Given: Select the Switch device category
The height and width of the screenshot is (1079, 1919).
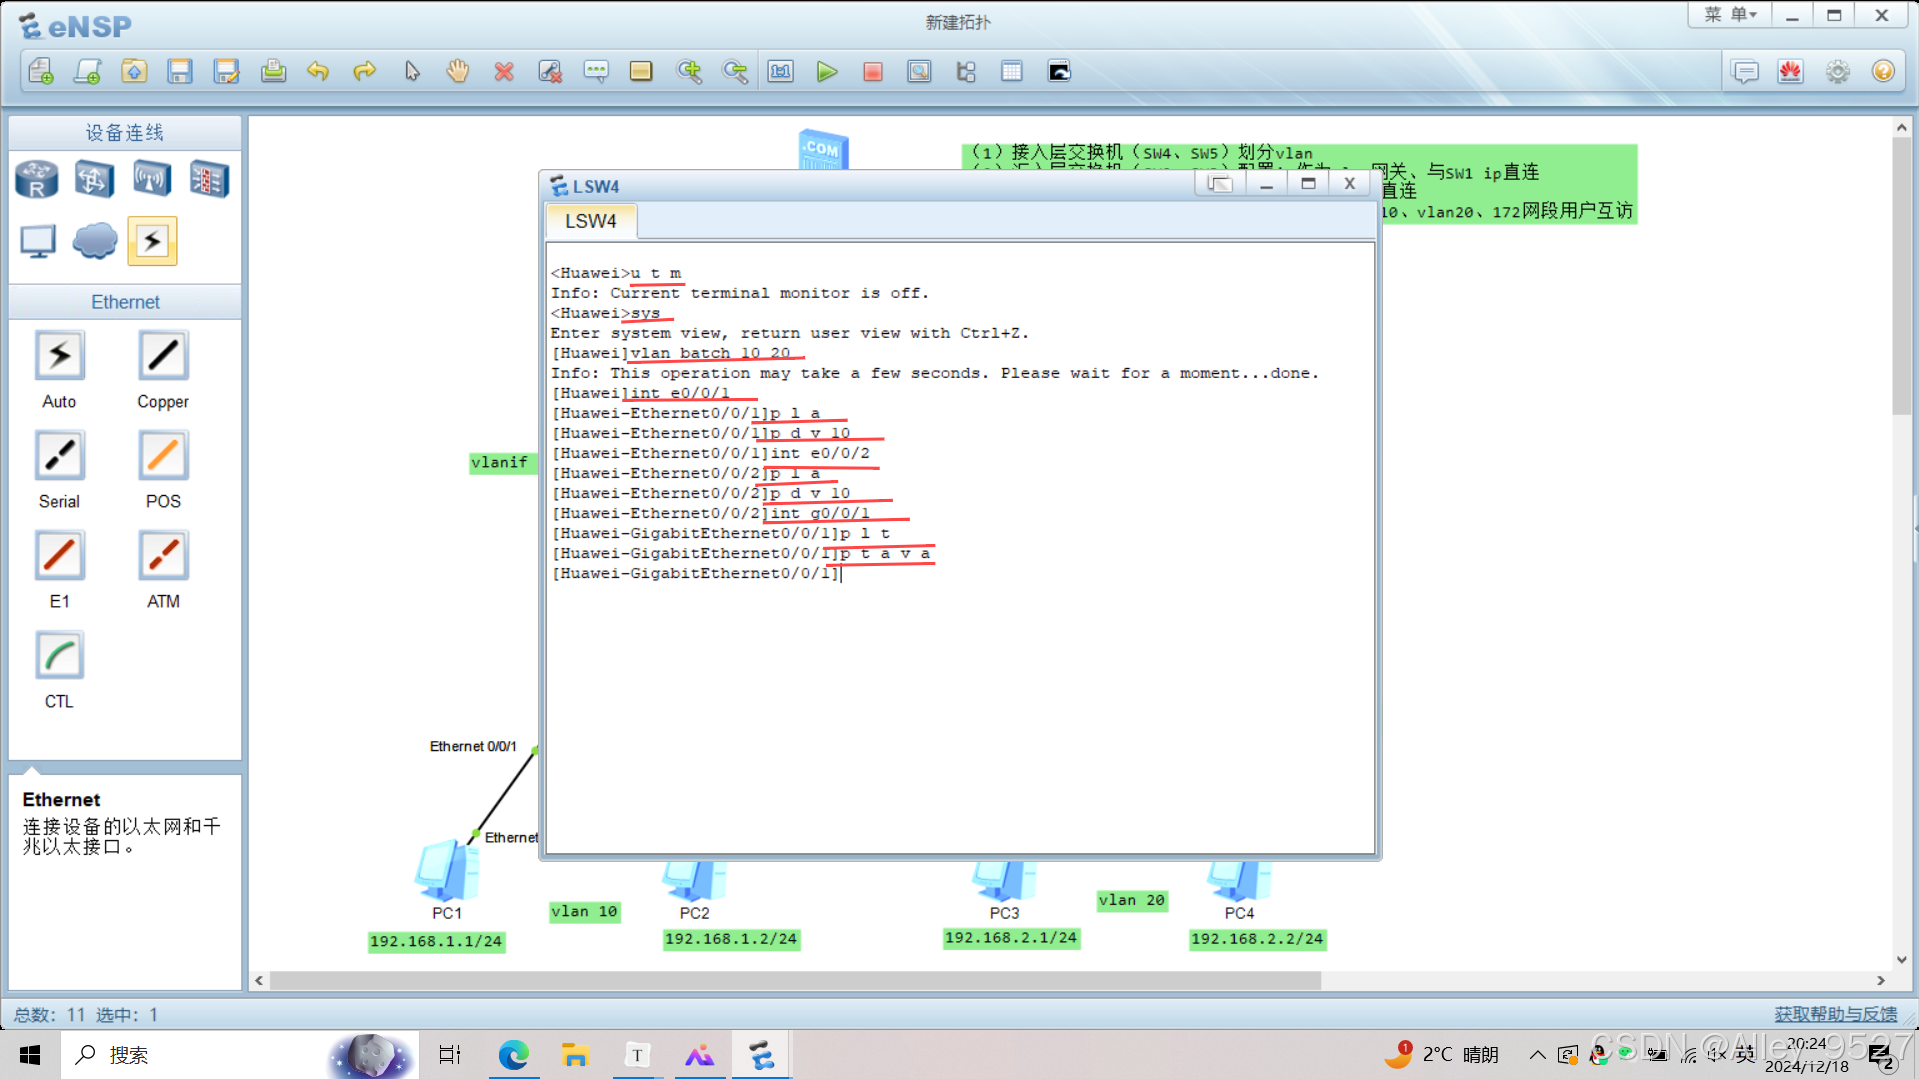Looking at the screenshot, I should coord(94,179).
